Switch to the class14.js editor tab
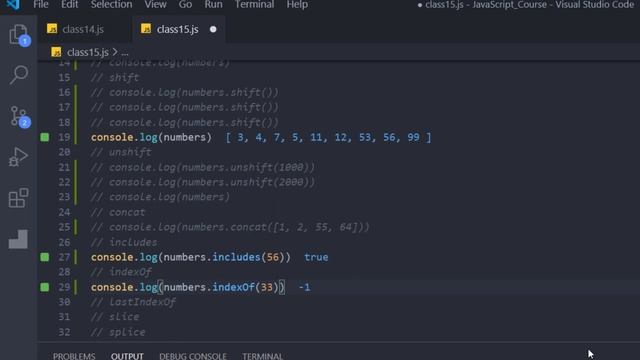The height and width of the screenshot is (360, 640). click(84, 29)
